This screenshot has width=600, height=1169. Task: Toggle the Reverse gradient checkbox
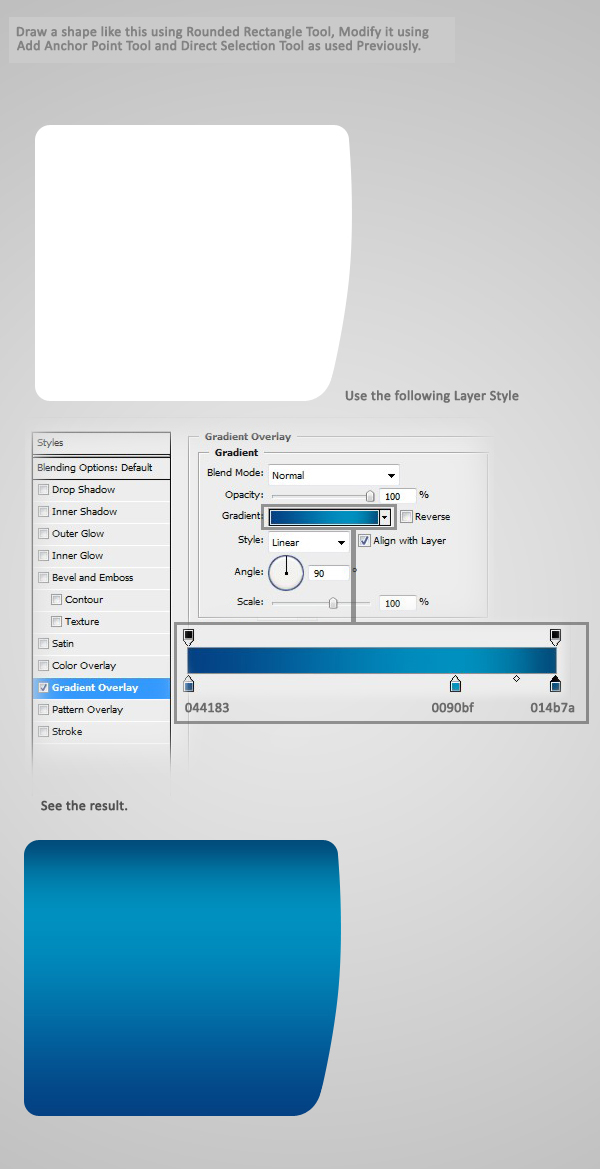pyautogui.click(x=406, y=517)
